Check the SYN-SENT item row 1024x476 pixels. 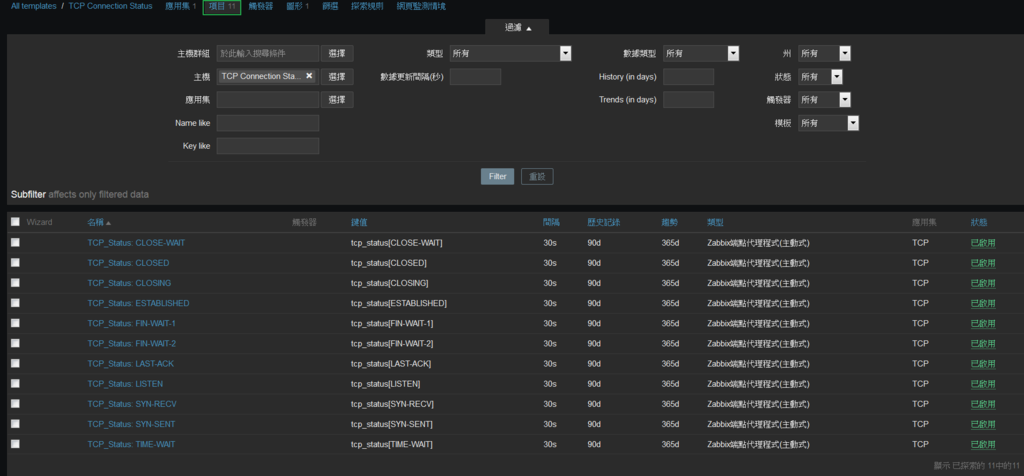15,424
